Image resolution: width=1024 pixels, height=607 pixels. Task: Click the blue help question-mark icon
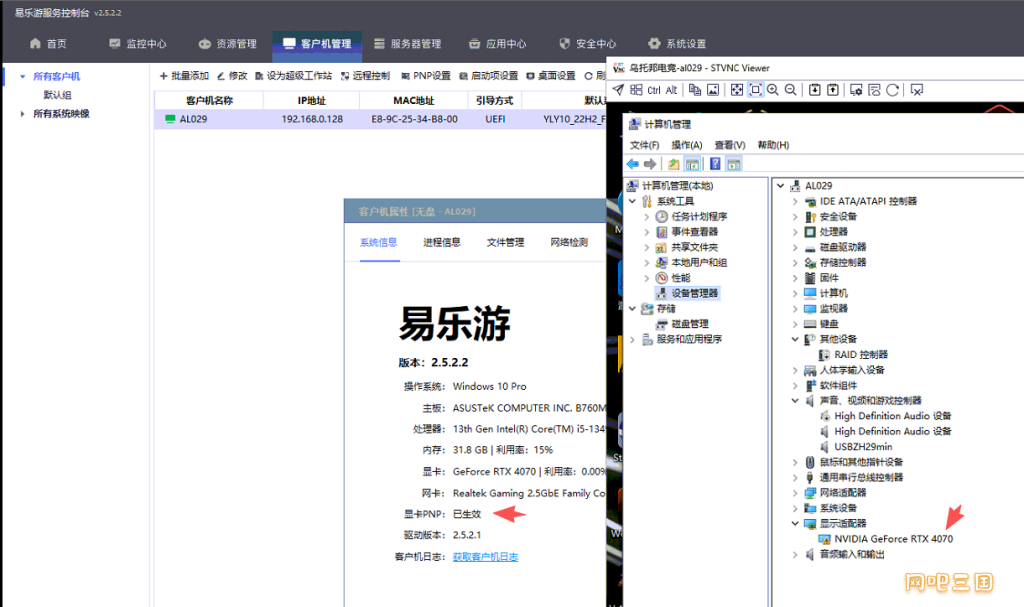(715, 164)
